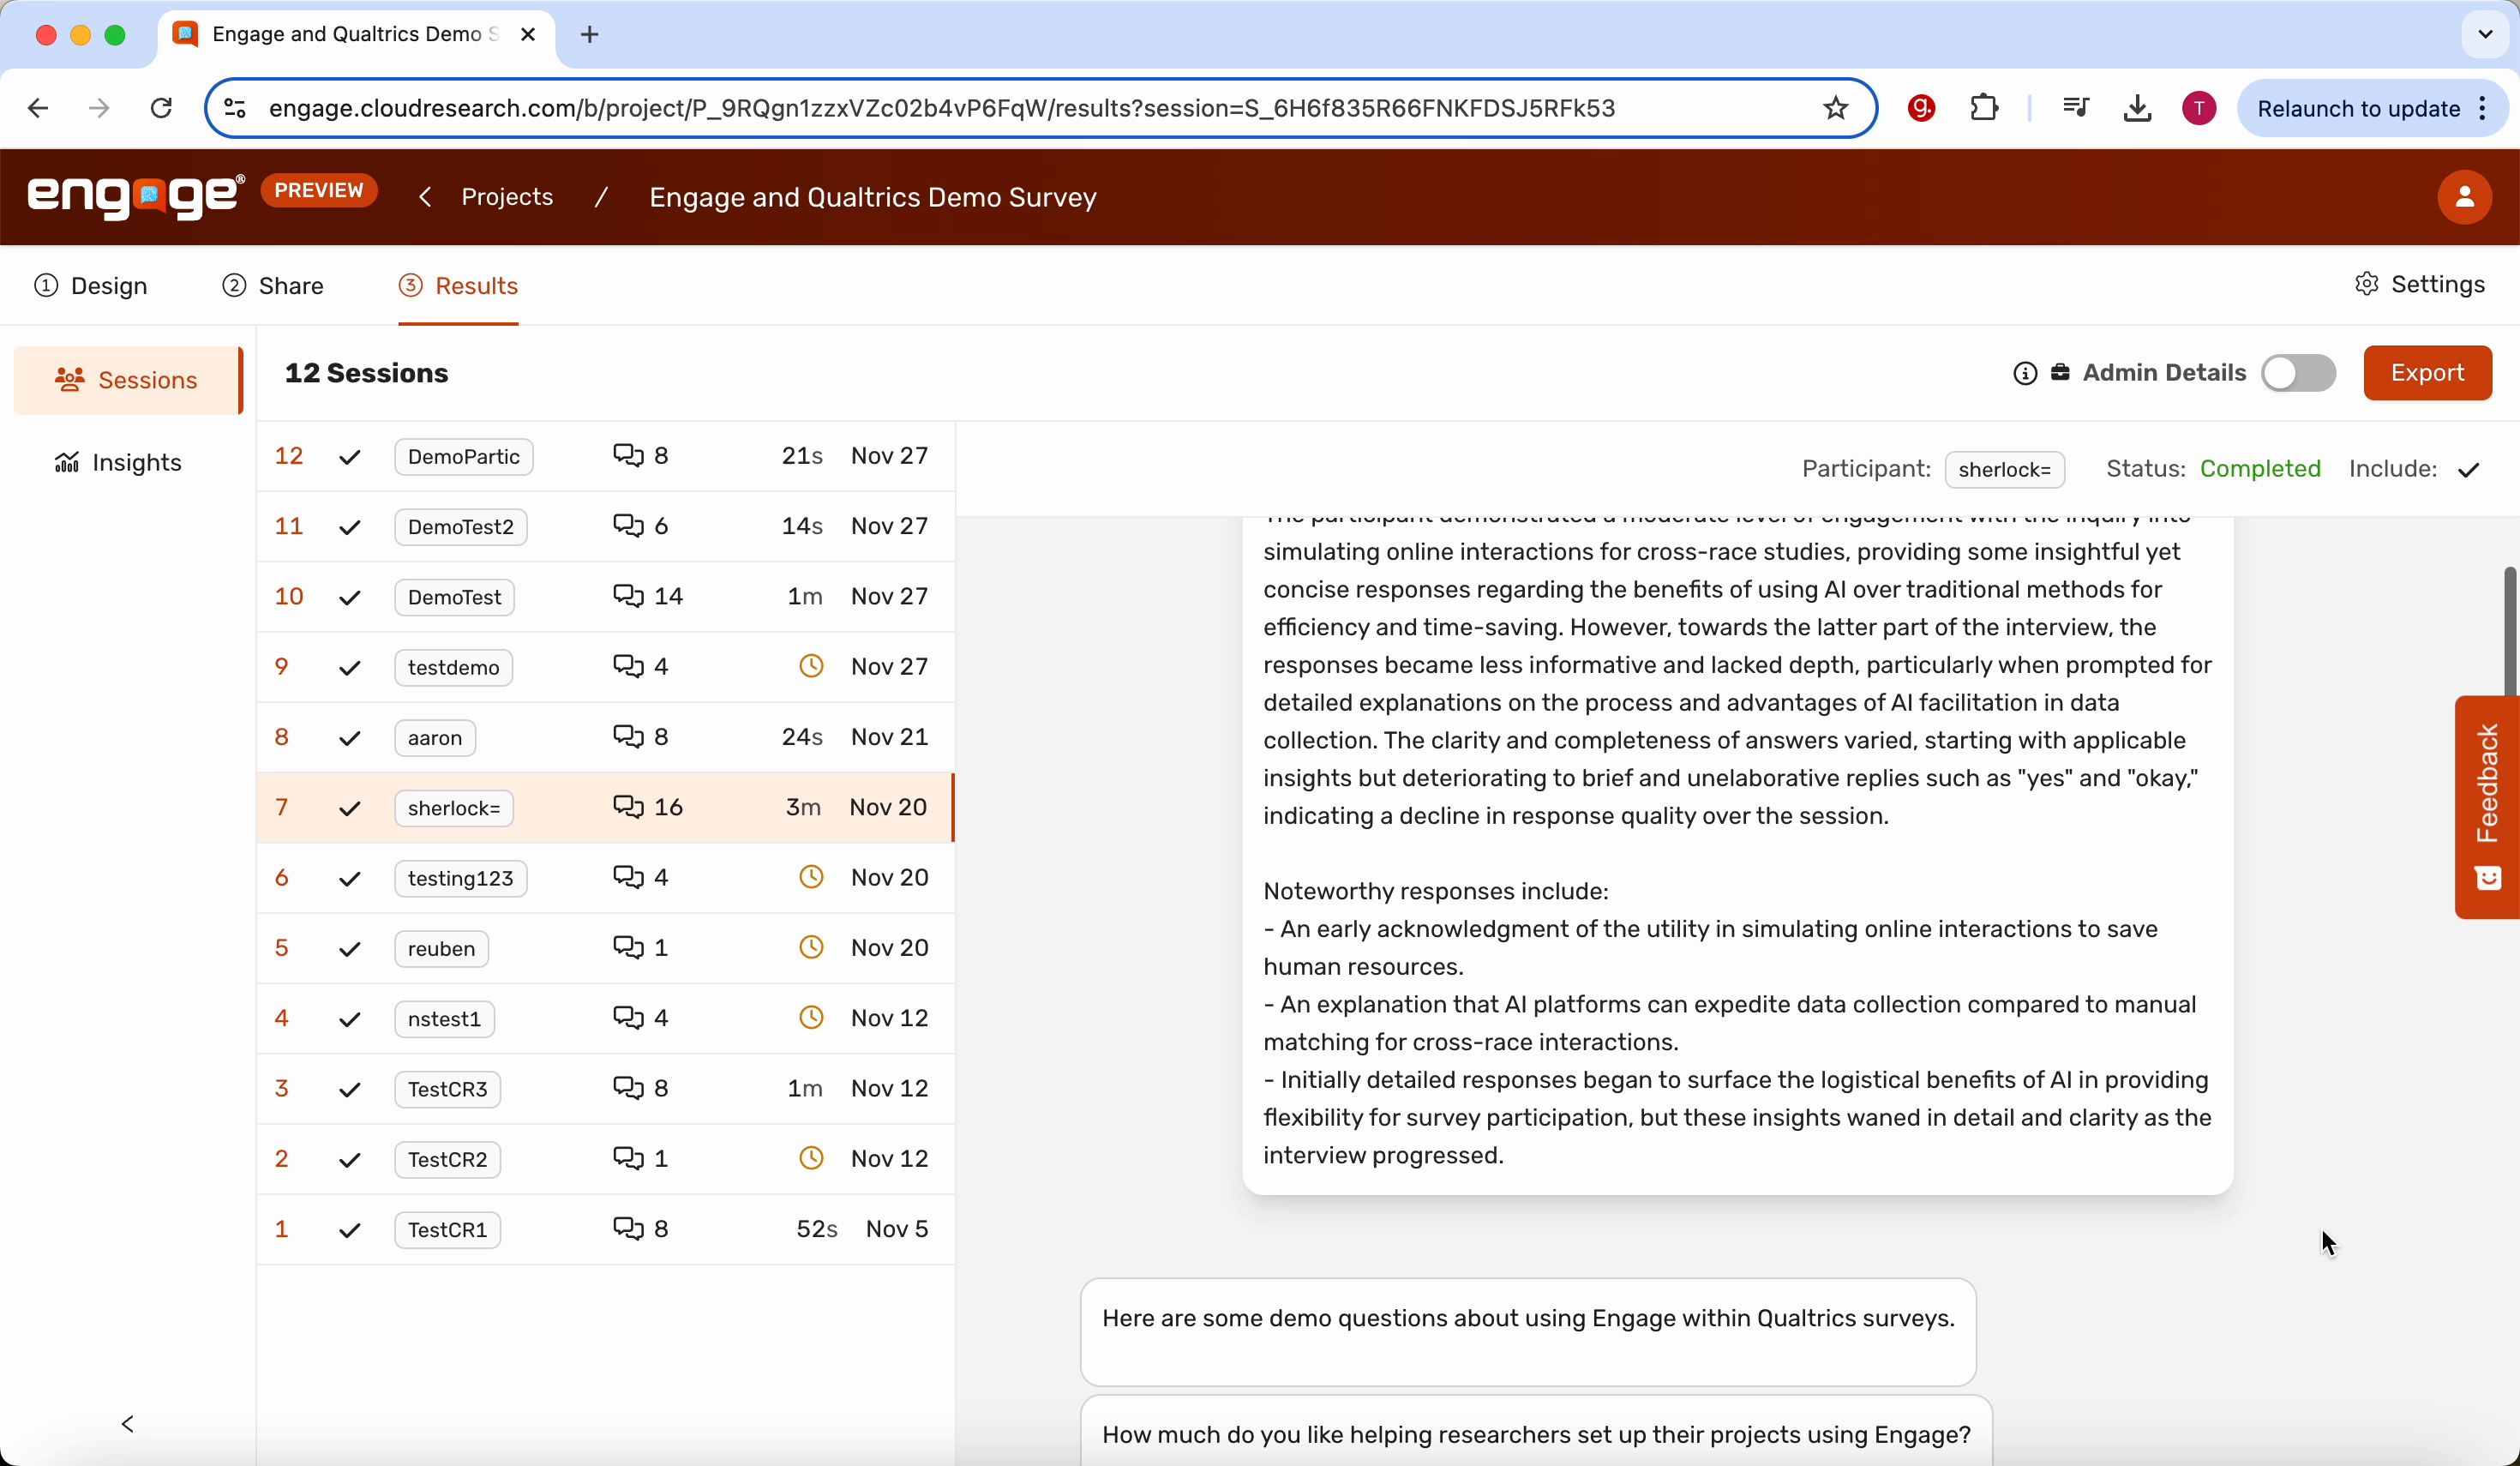
Task: Click the PREVIEW badge
Action: tap(319, 190)
